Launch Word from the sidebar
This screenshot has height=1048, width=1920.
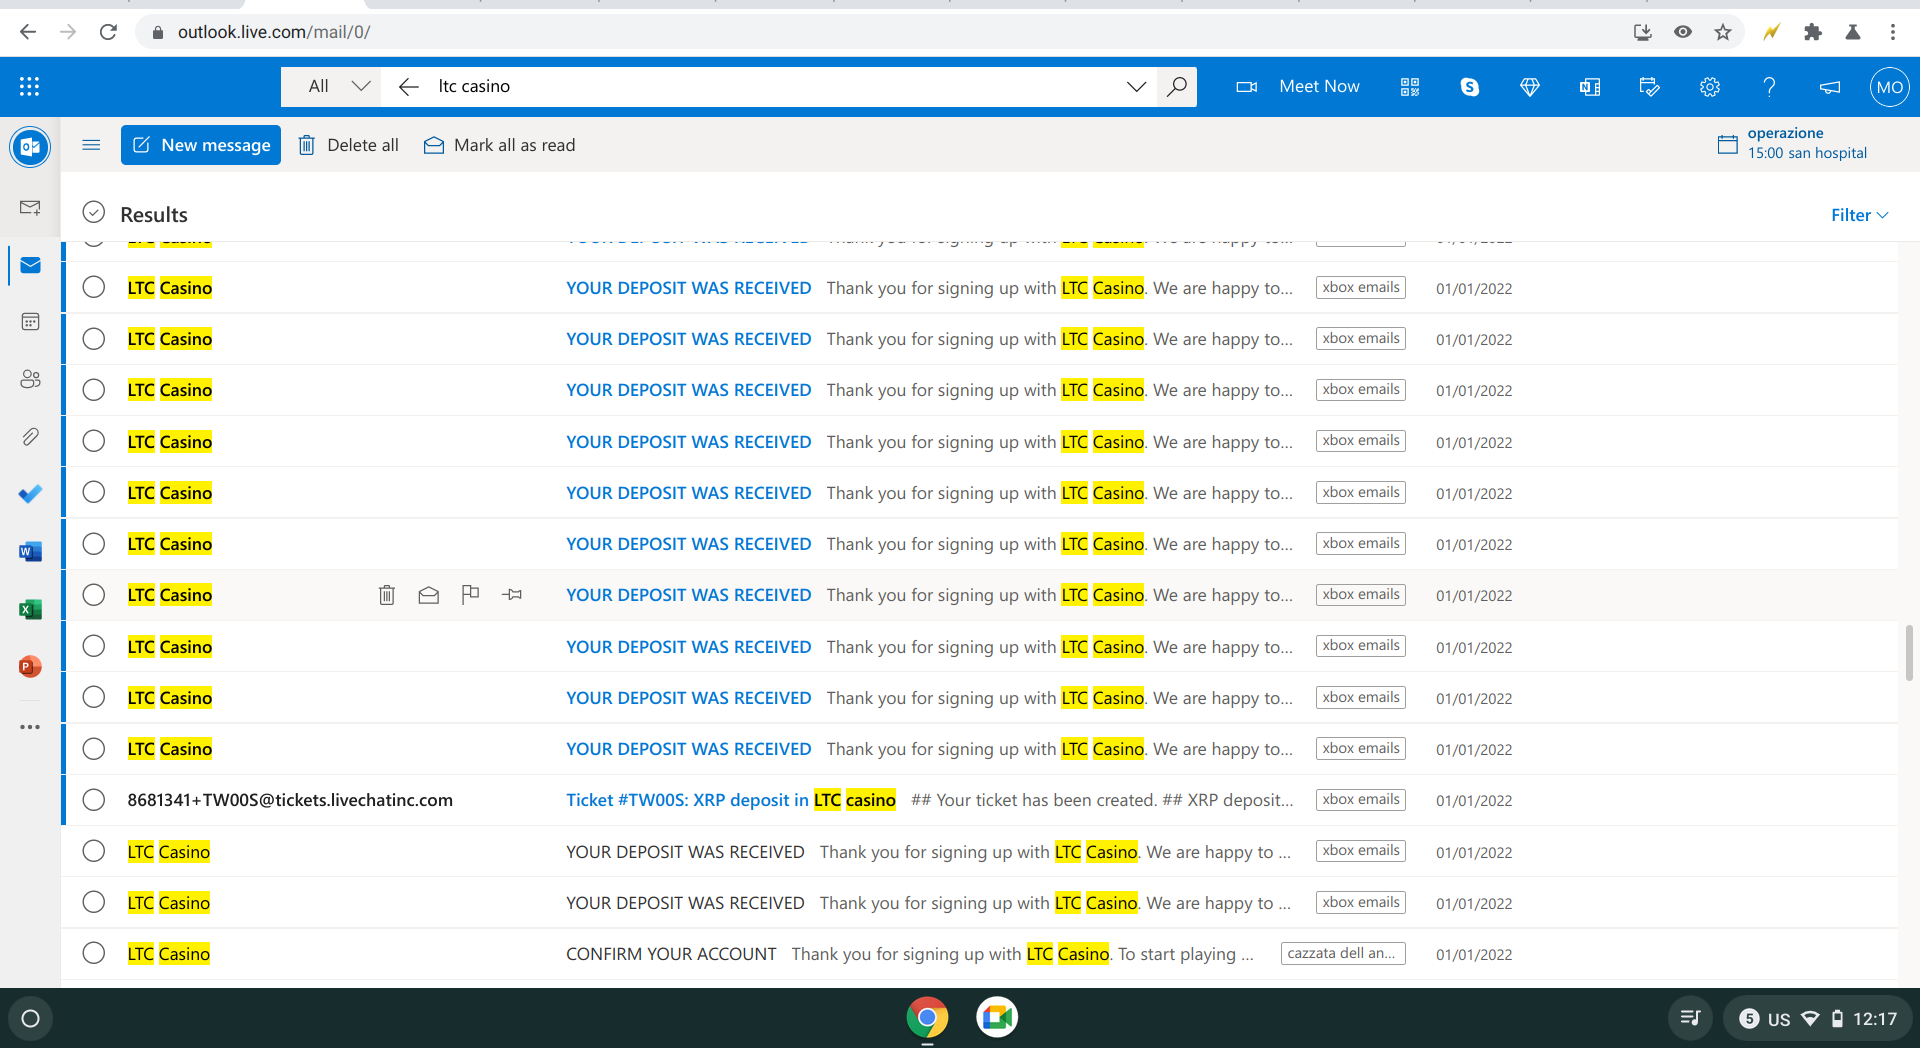(x=30, y=551)
